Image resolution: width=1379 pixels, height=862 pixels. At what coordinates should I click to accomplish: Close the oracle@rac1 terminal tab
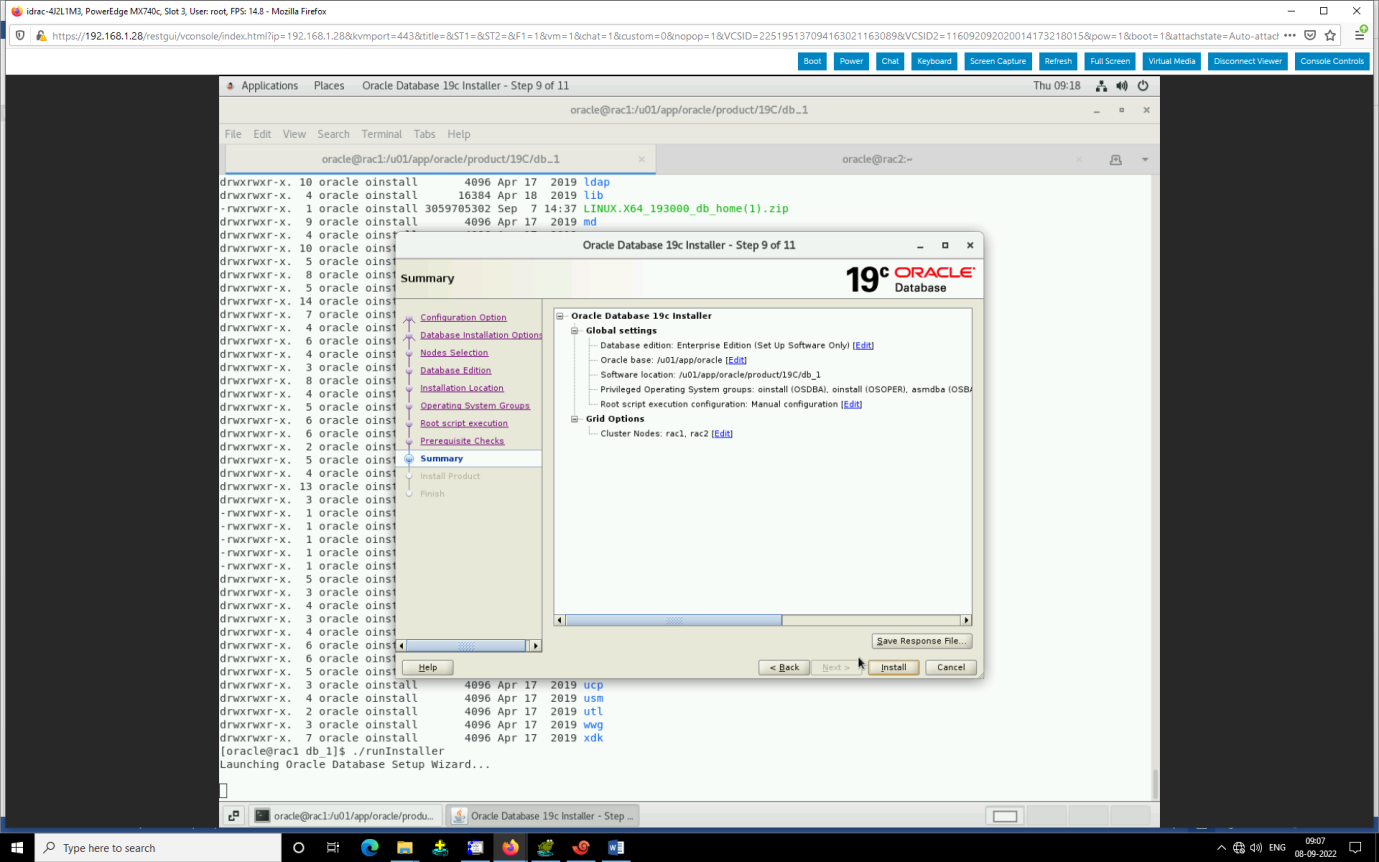[x=642, y=159]
